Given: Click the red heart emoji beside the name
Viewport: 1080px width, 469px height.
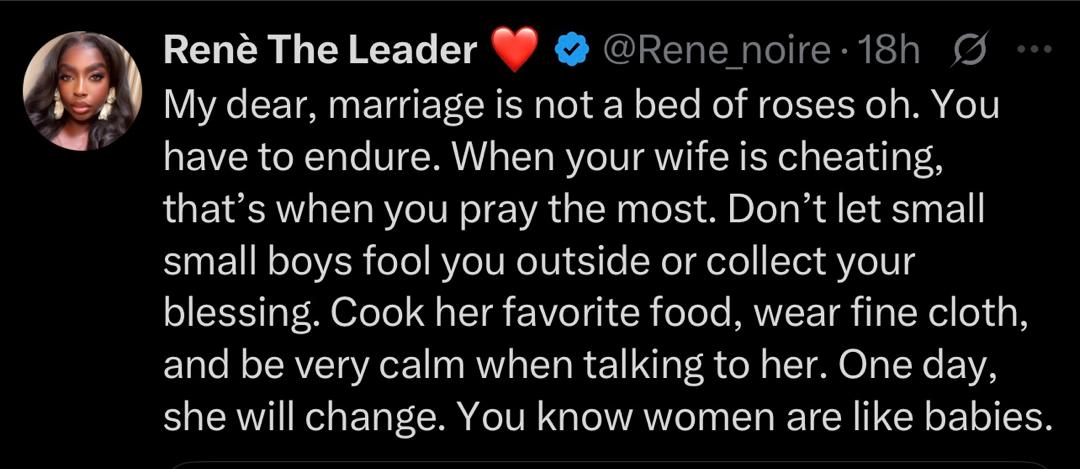Looking at the screenshot, I should pyautogui.click(x=516, y=50).
